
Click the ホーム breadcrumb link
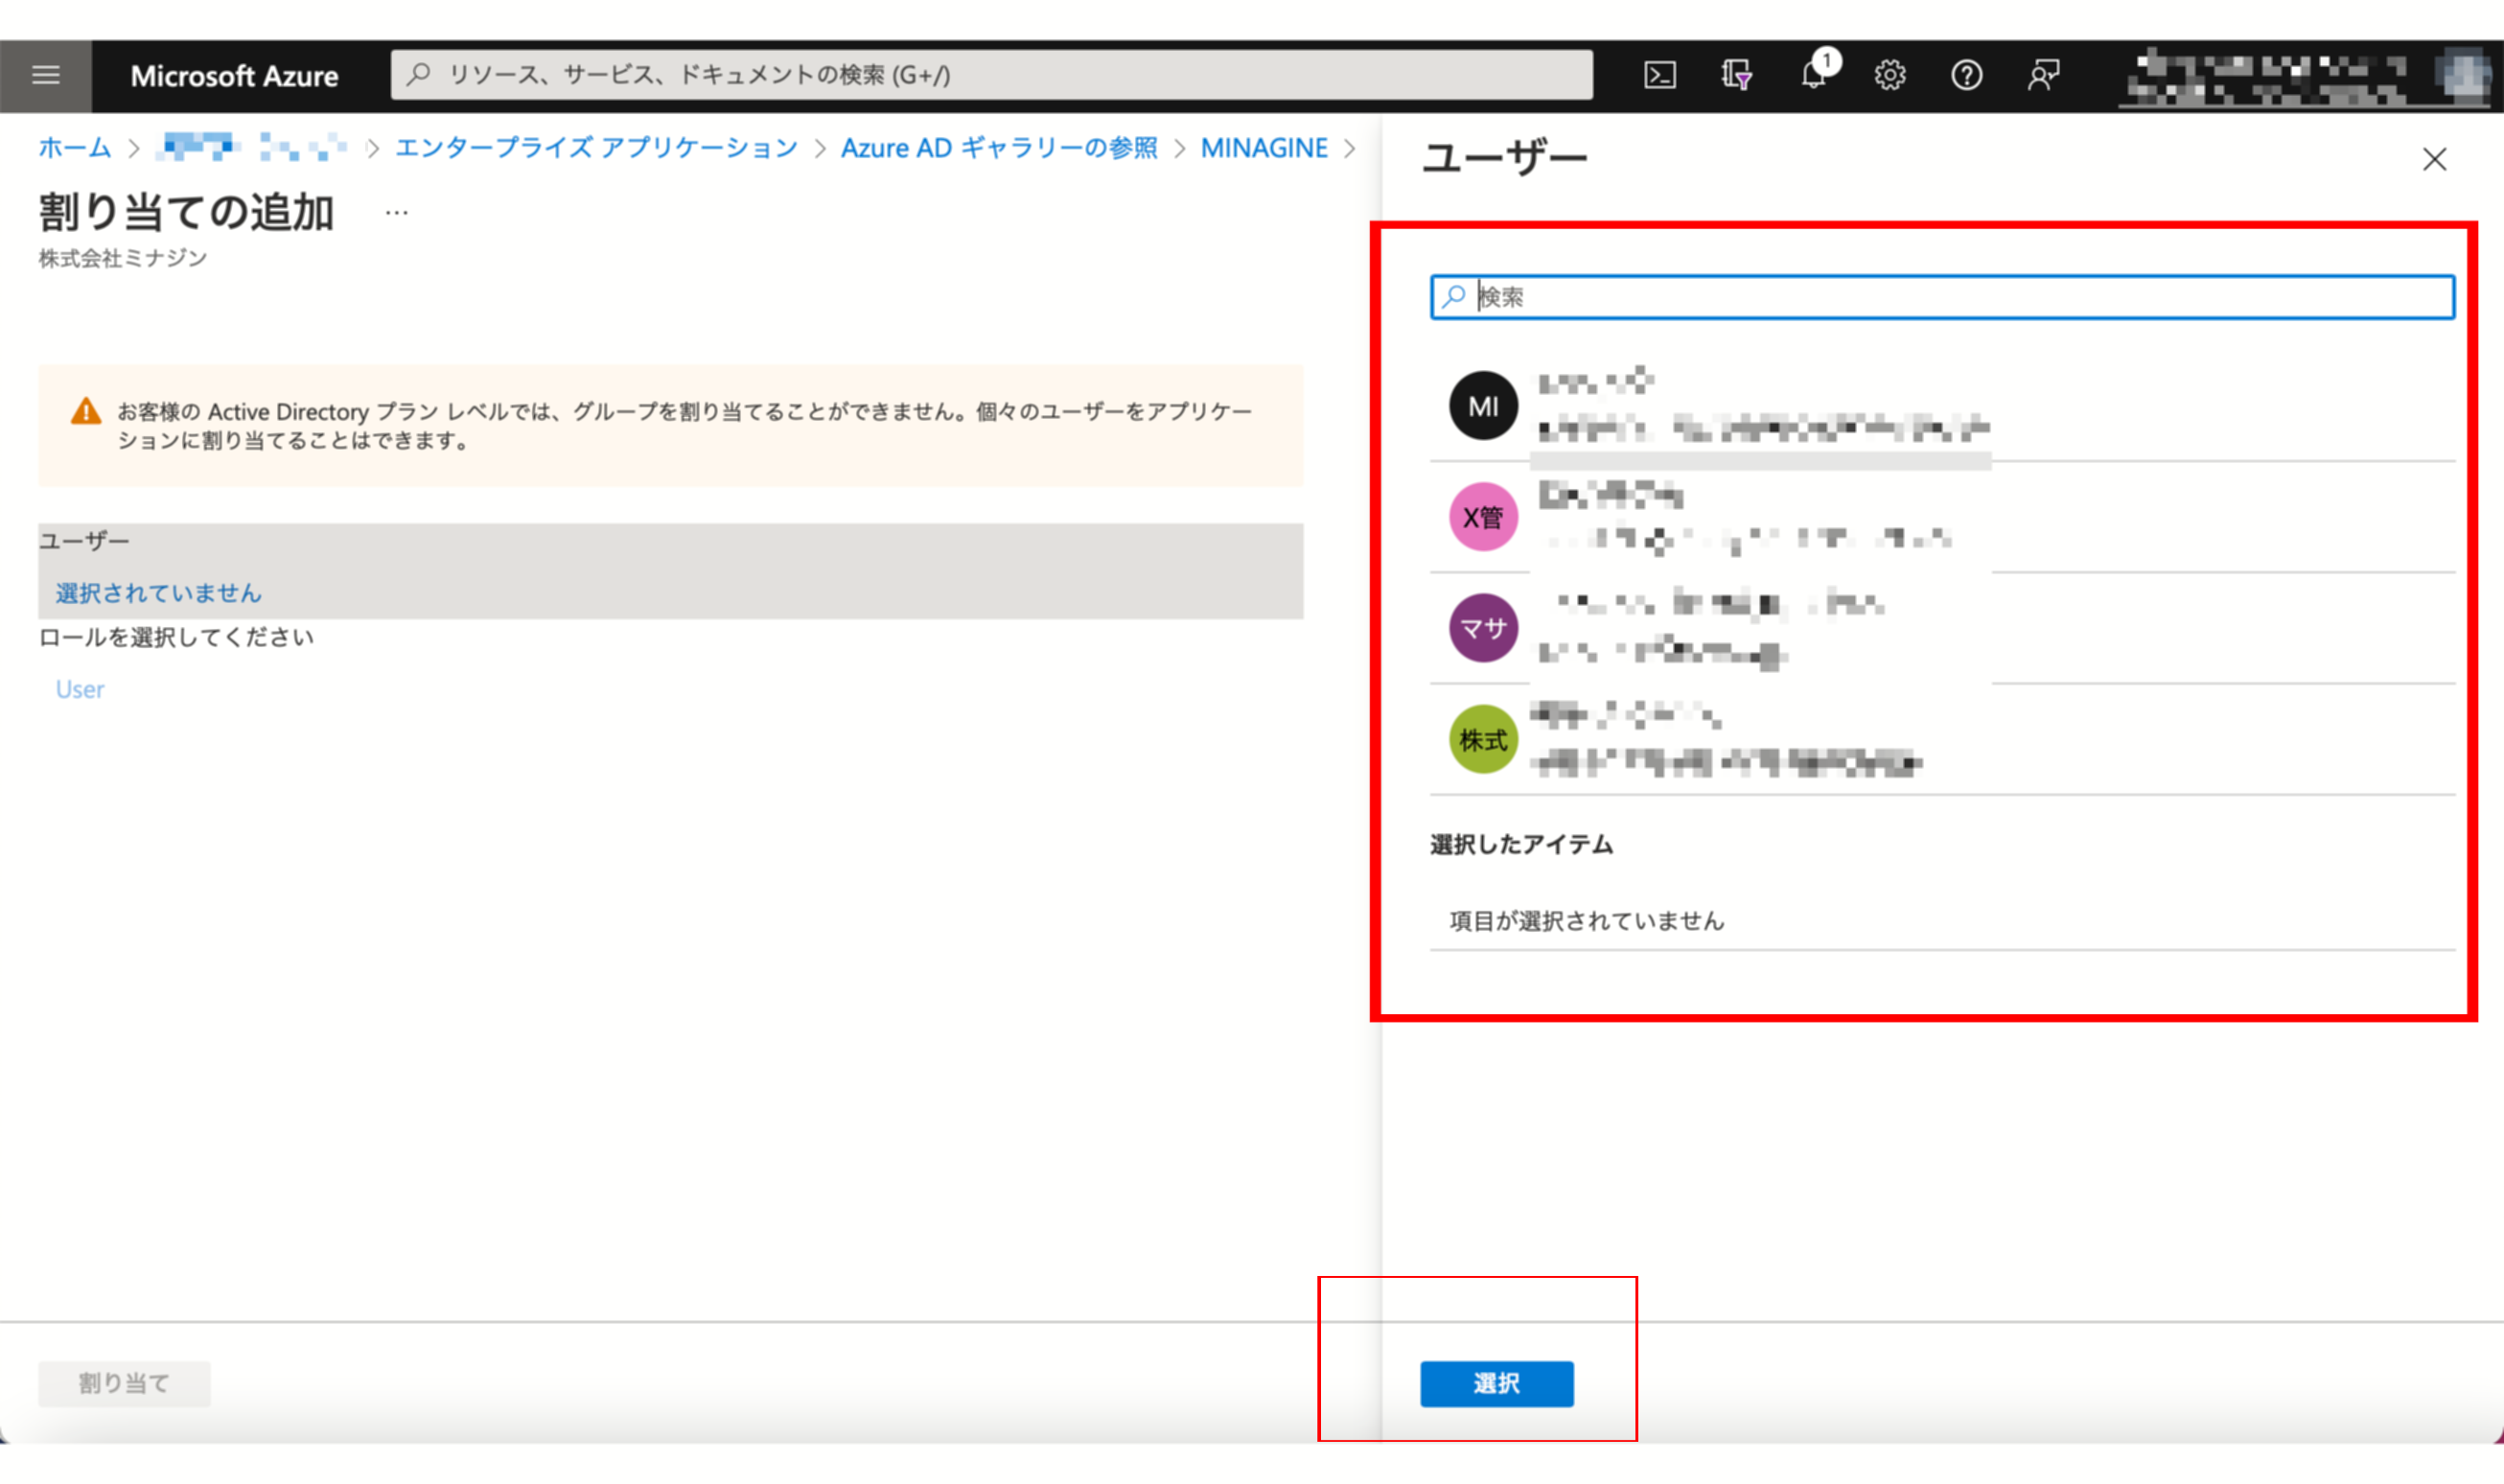(x=74, y=148)
